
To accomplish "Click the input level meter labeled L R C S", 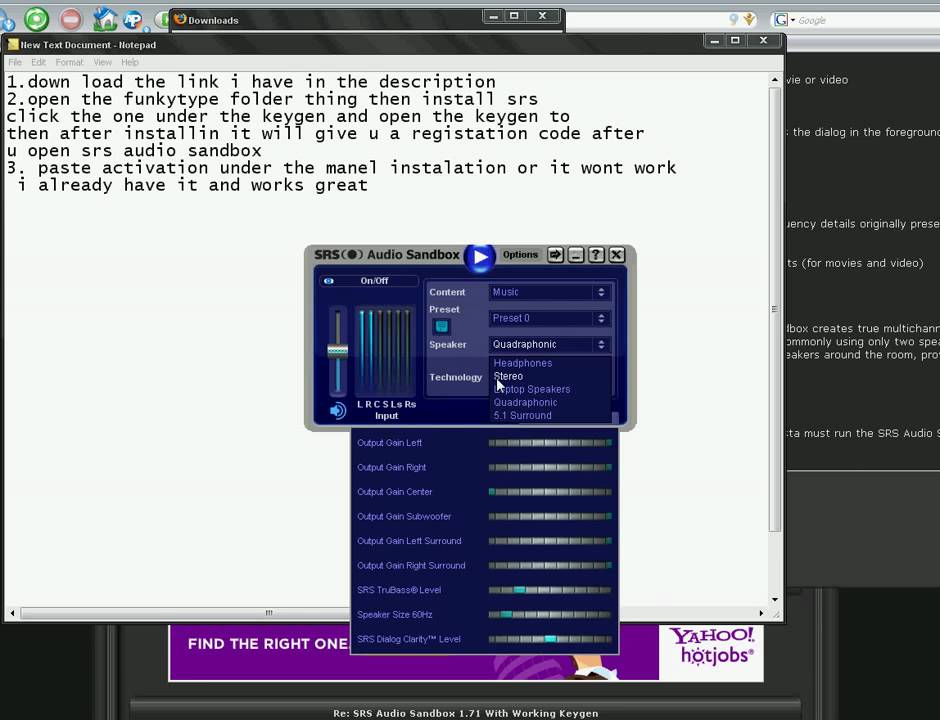I will [x=384, y=350].
